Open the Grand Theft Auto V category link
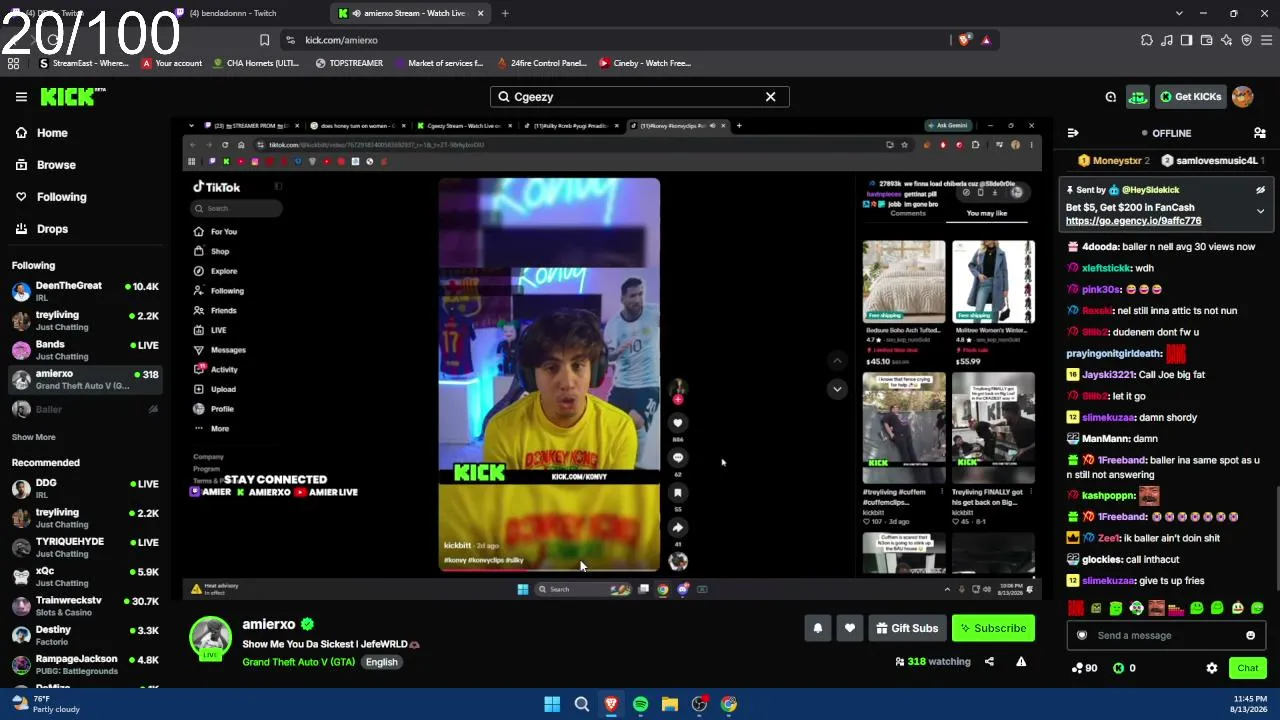Screen dimensions: 1280x720 (x=298, y=662)
